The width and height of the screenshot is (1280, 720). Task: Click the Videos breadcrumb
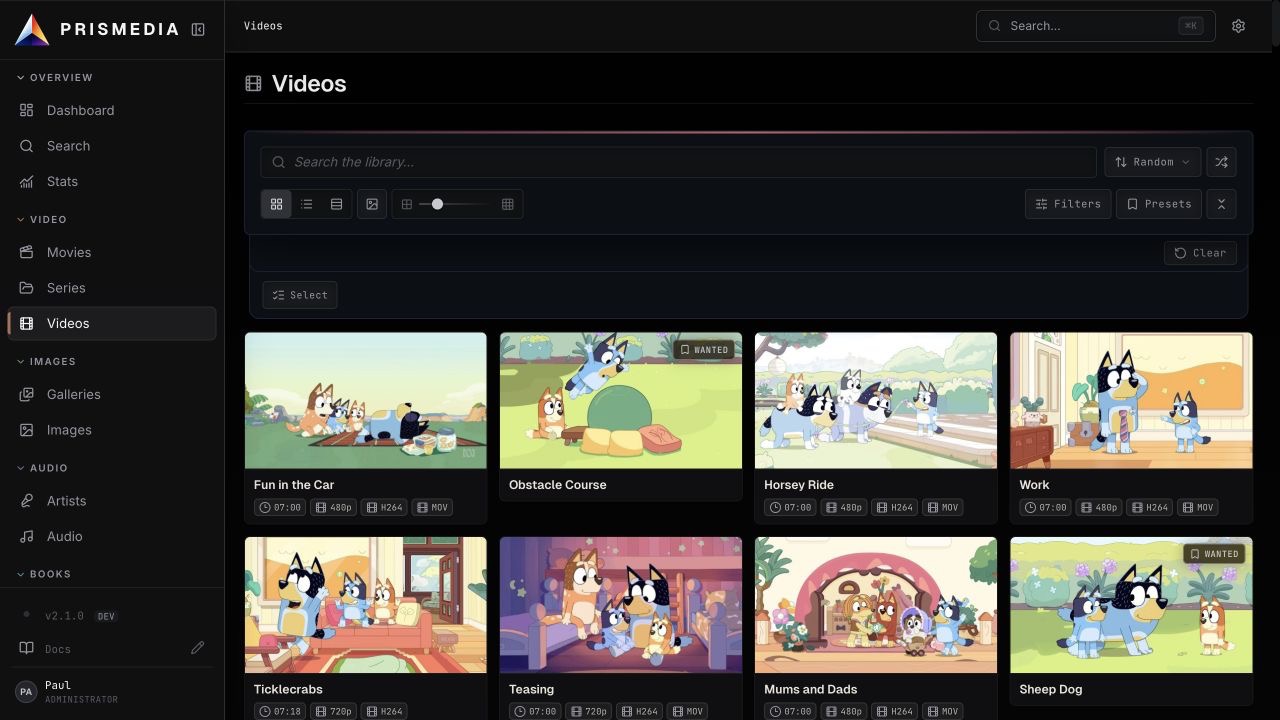263,26
